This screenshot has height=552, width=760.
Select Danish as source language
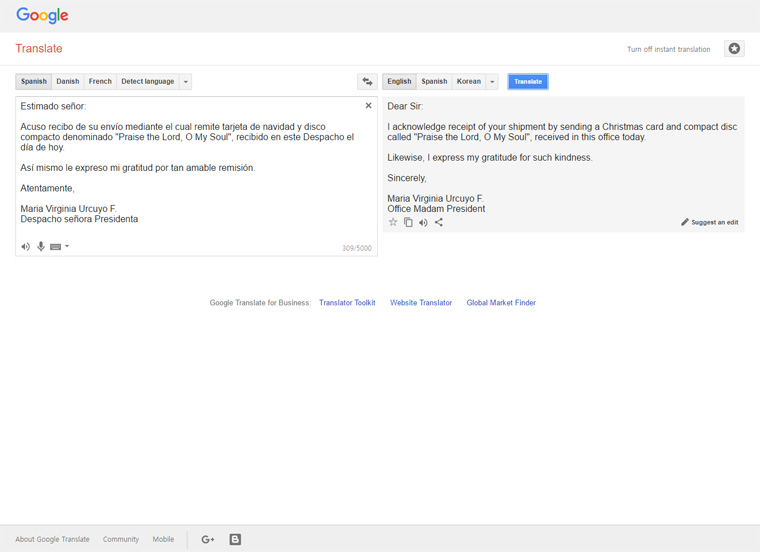(x=68, y=81)
